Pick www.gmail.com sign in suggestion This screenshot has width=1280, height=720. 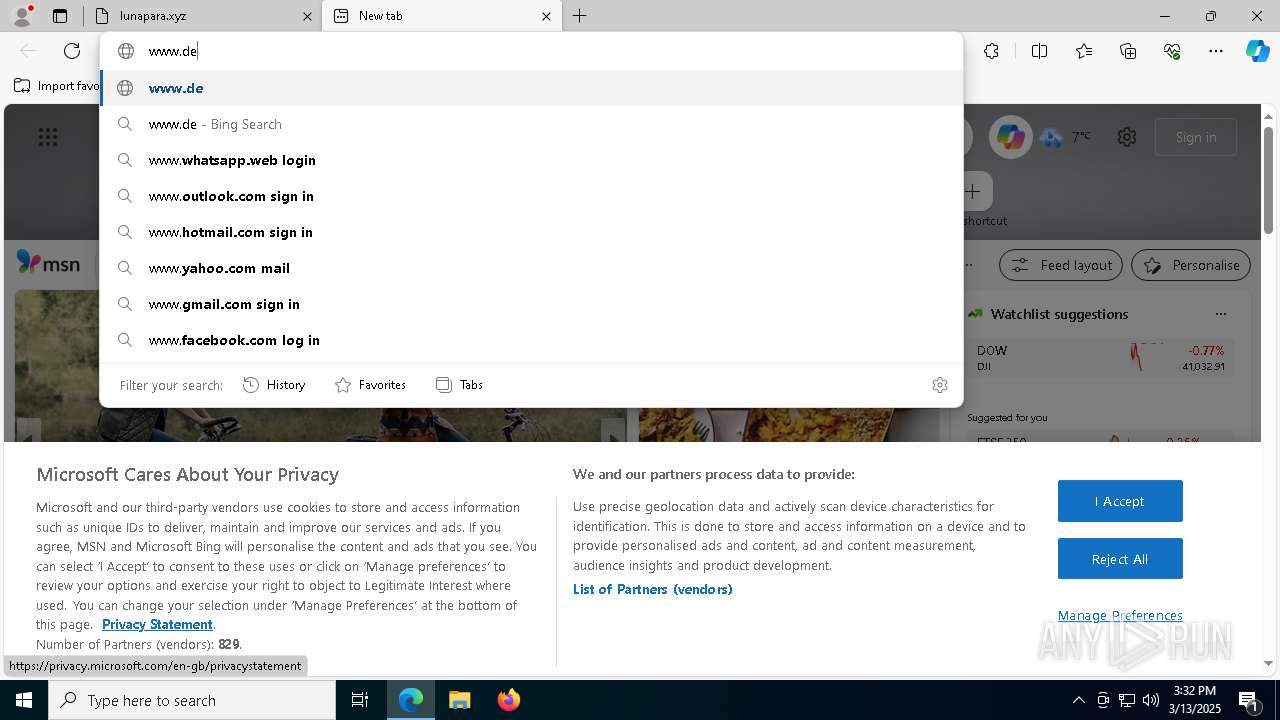[x=531, y=304]
